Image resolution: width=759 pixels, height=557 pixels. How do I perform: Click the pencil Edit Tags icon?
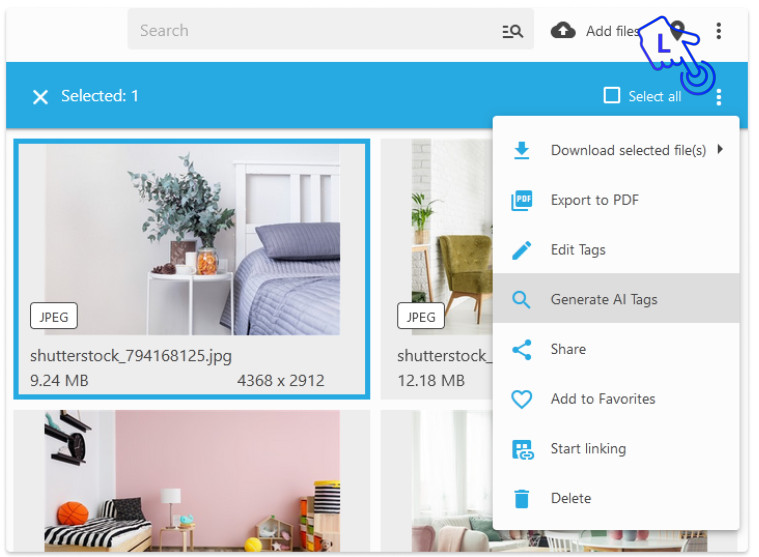pyautogui.click(x=521, y=250)
